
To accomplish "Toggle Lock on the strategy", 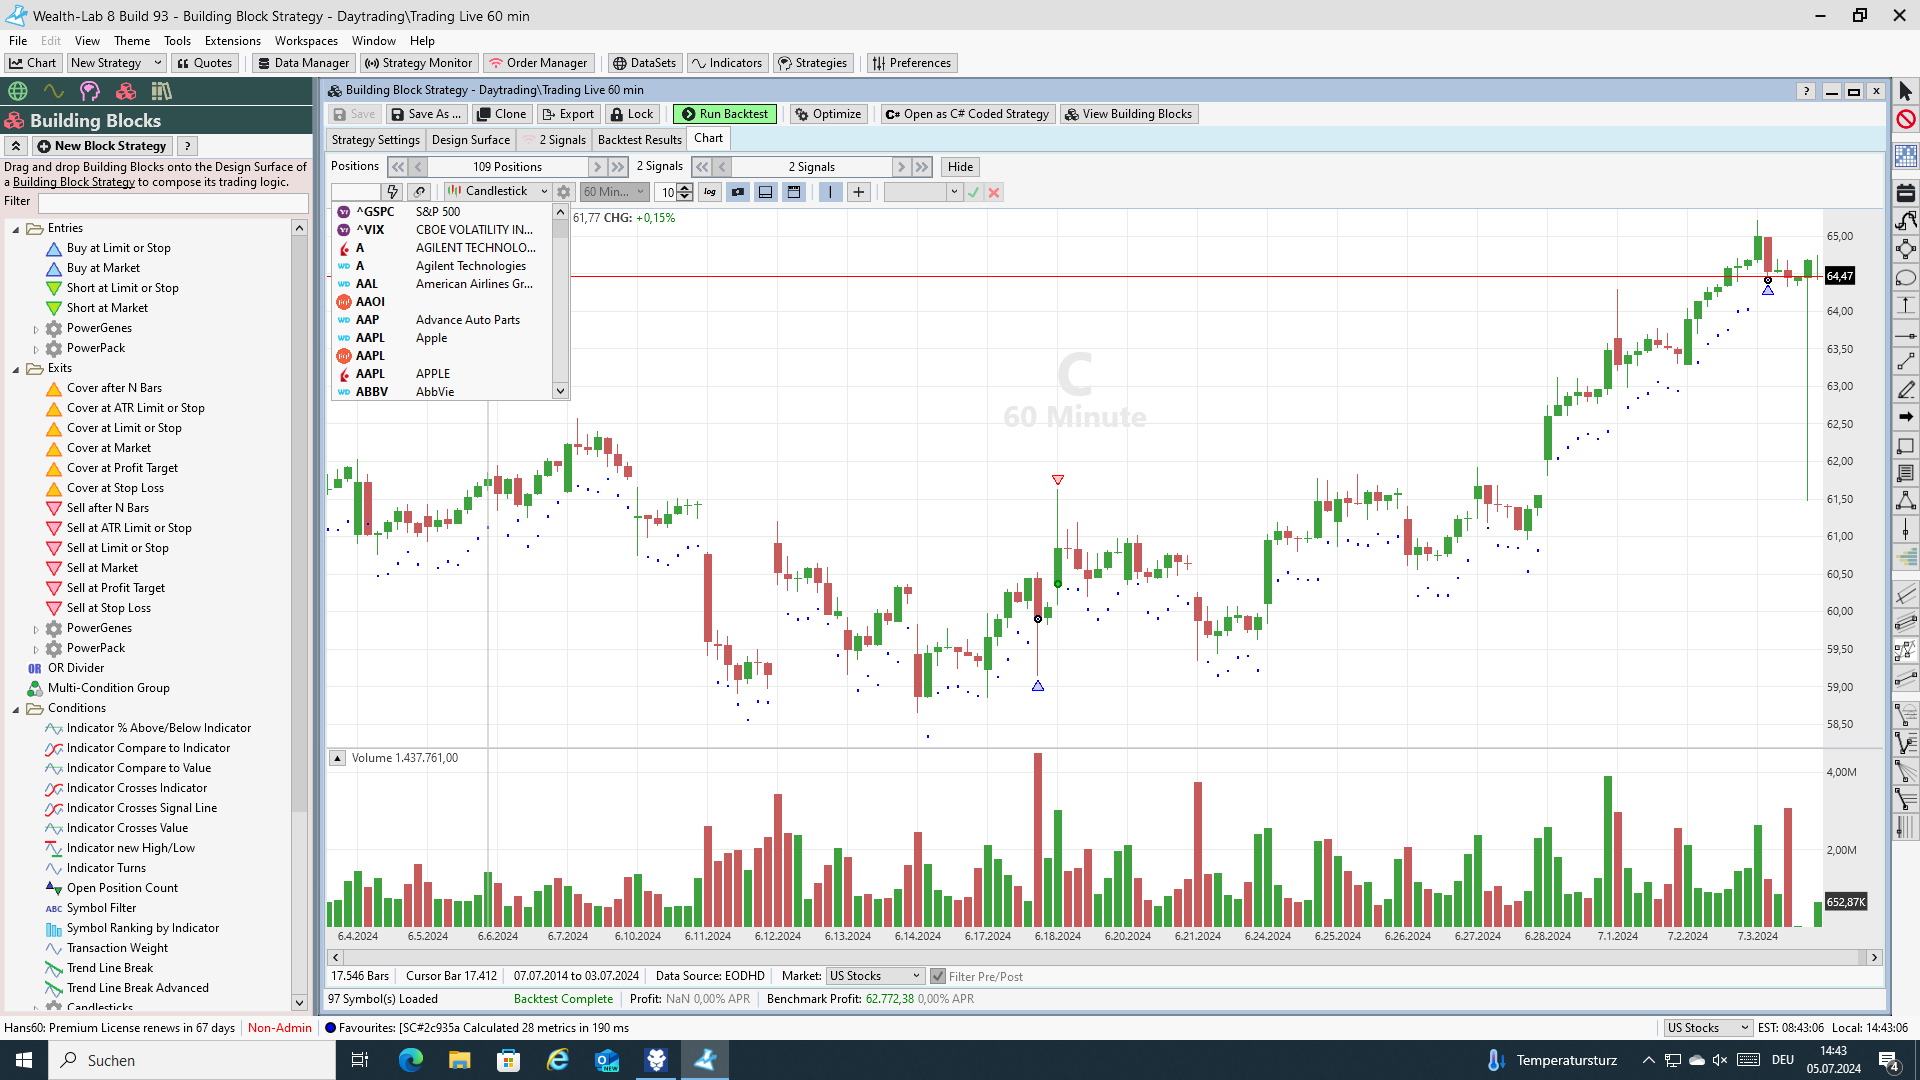I will 632,114.
